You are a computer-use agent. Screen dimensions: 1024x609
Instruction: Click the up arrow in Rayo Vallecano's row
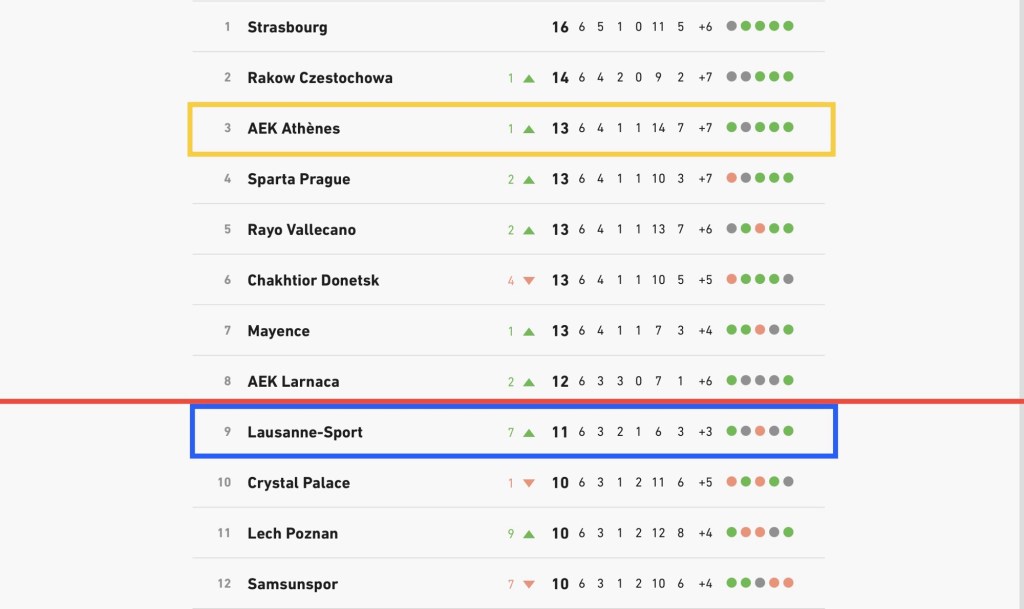click(529, 230)
